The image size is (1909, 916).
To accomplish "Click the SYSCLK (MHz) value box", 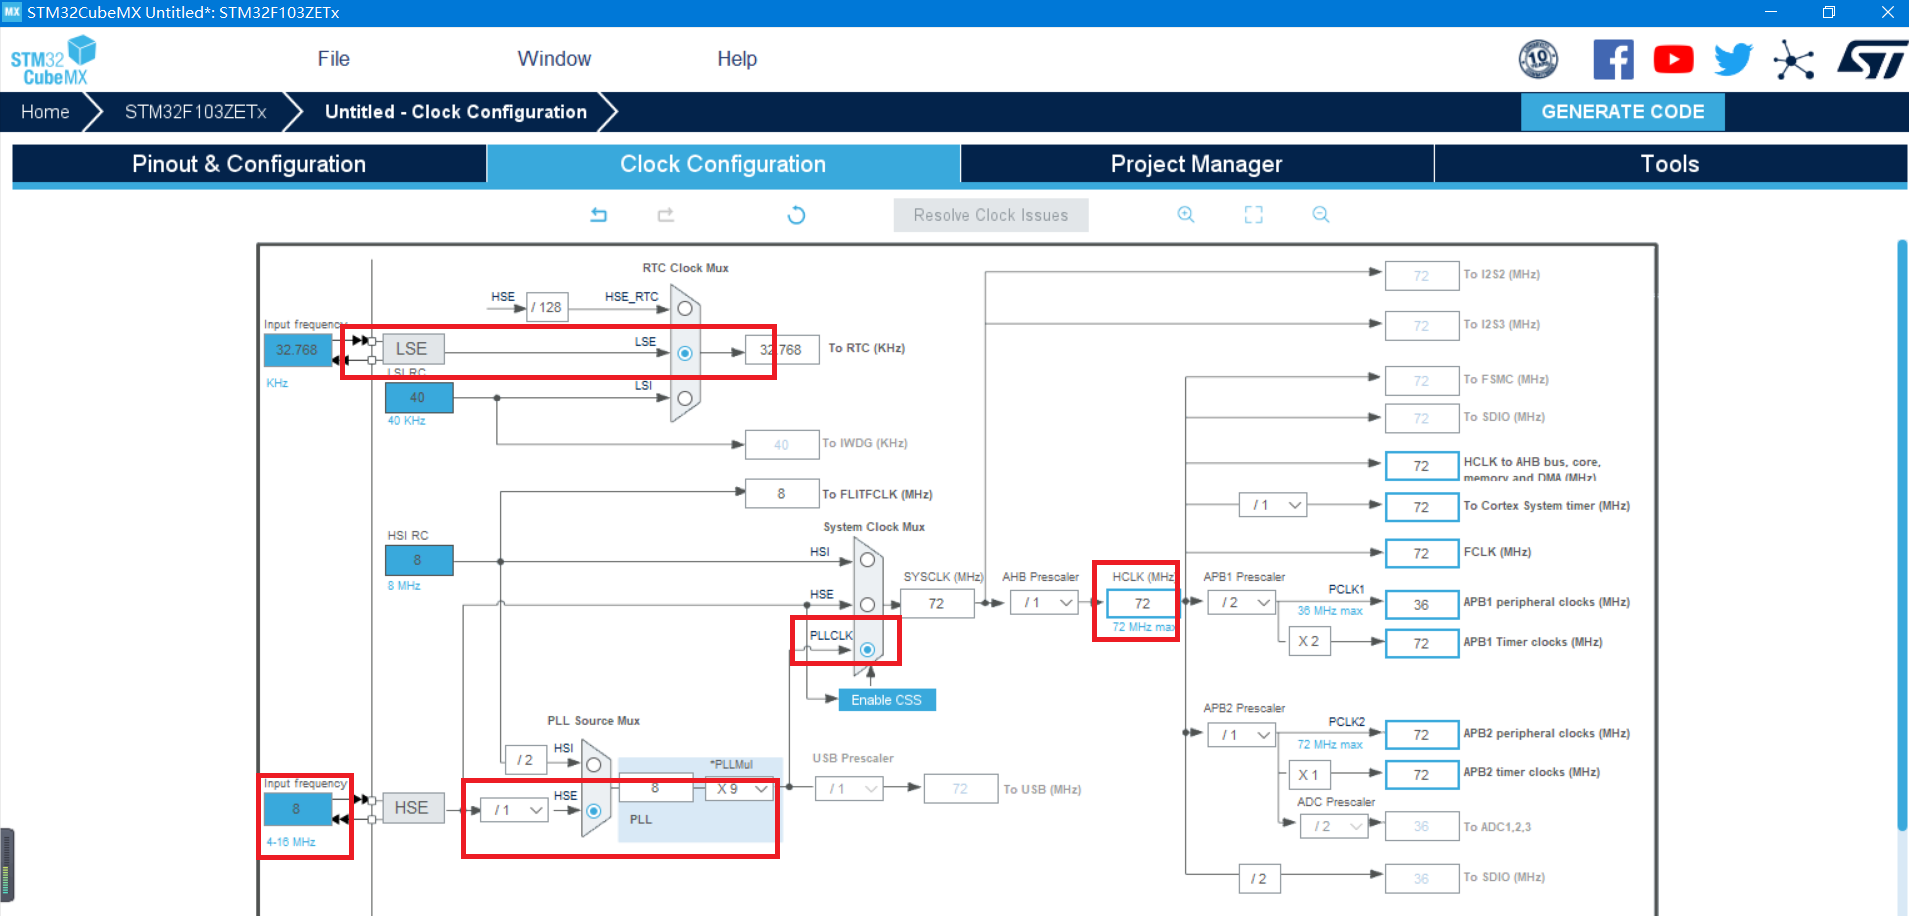I will (937, 603).
